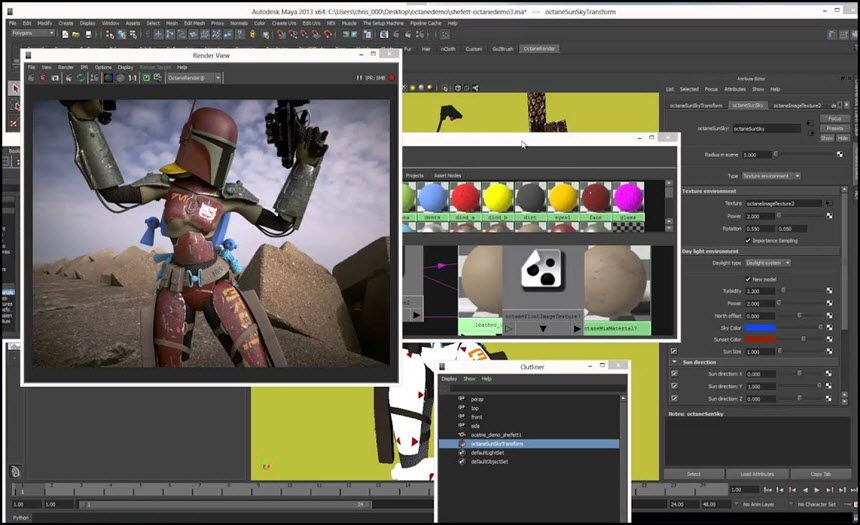Screen dimensions: 860x525
Task: Switch to the octaneImageTexture2 attribute tab
Action: tap(797, 105)
